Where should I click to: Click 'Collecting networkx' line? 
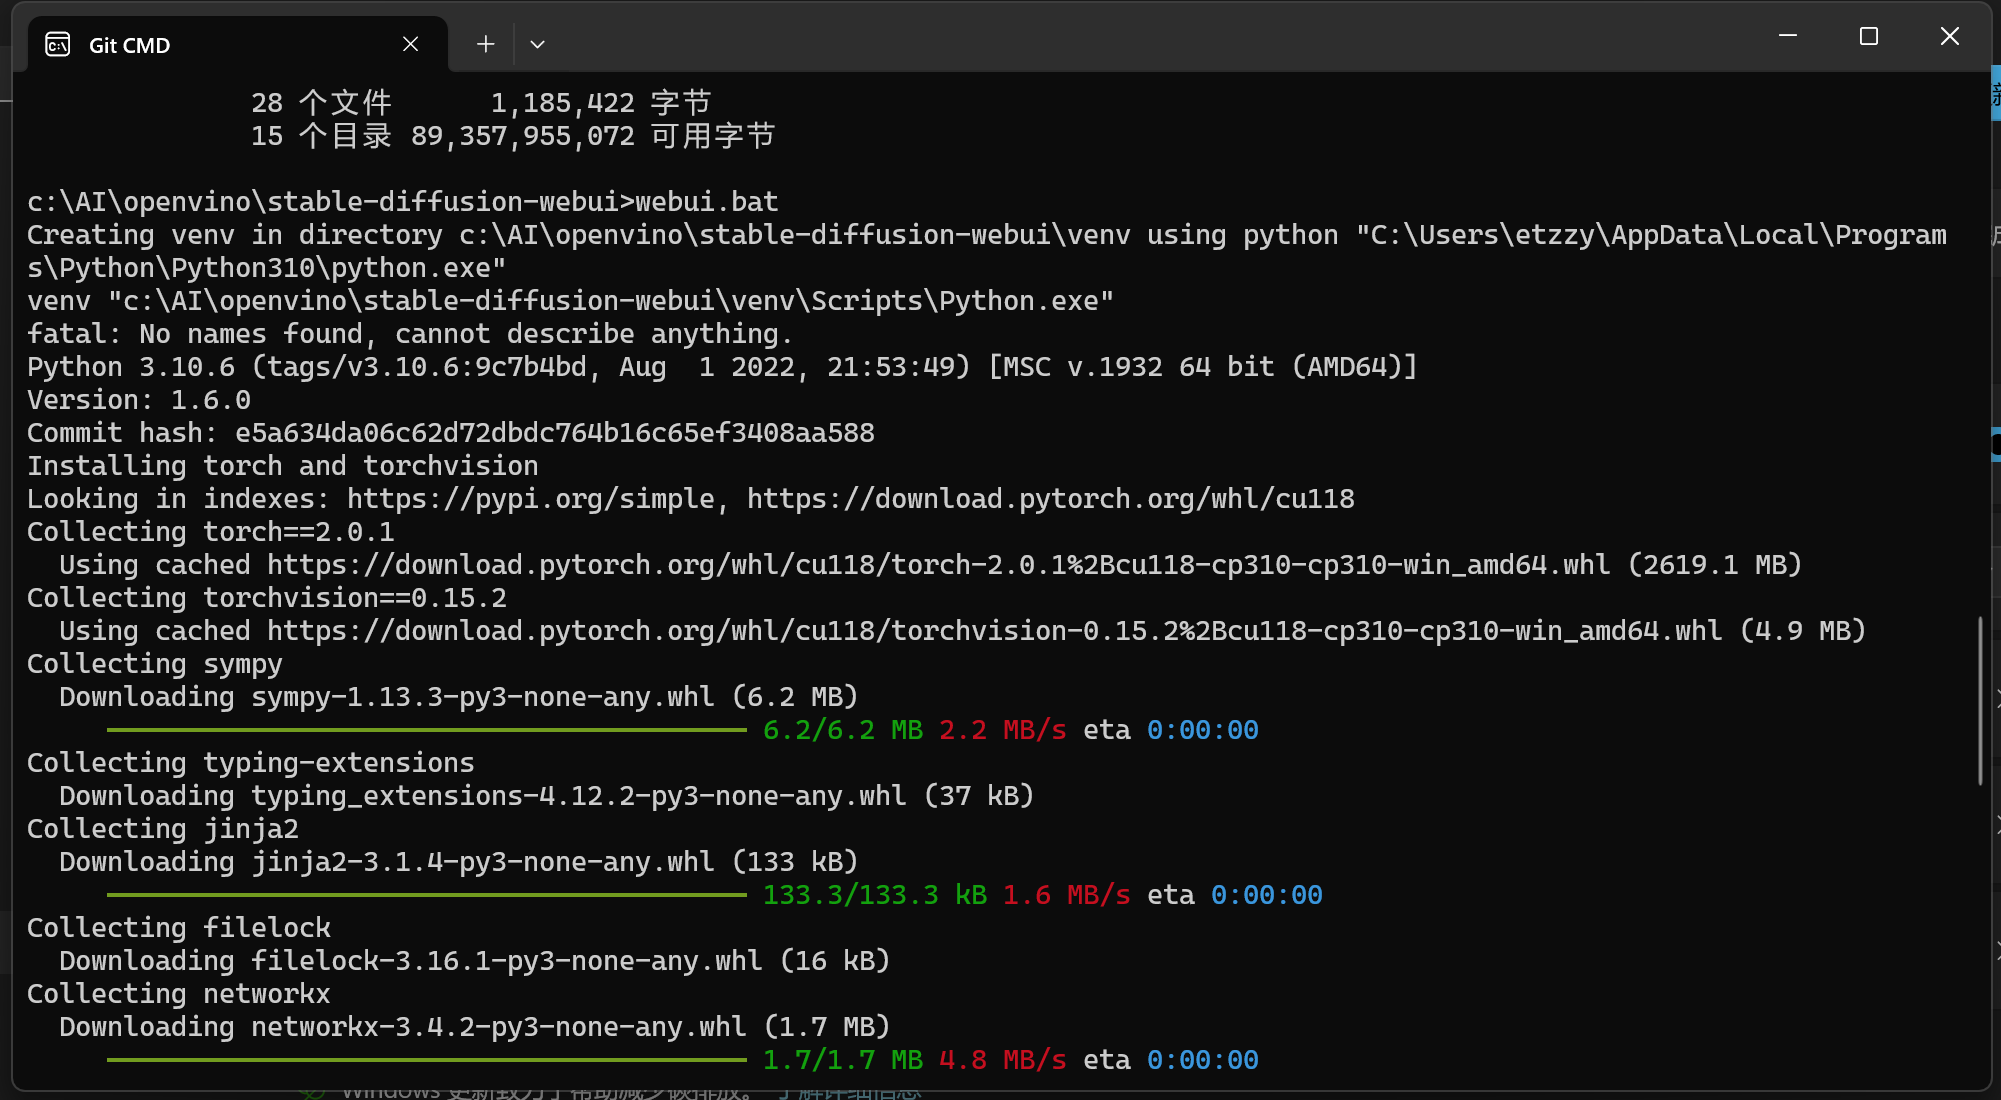(179, 994)
